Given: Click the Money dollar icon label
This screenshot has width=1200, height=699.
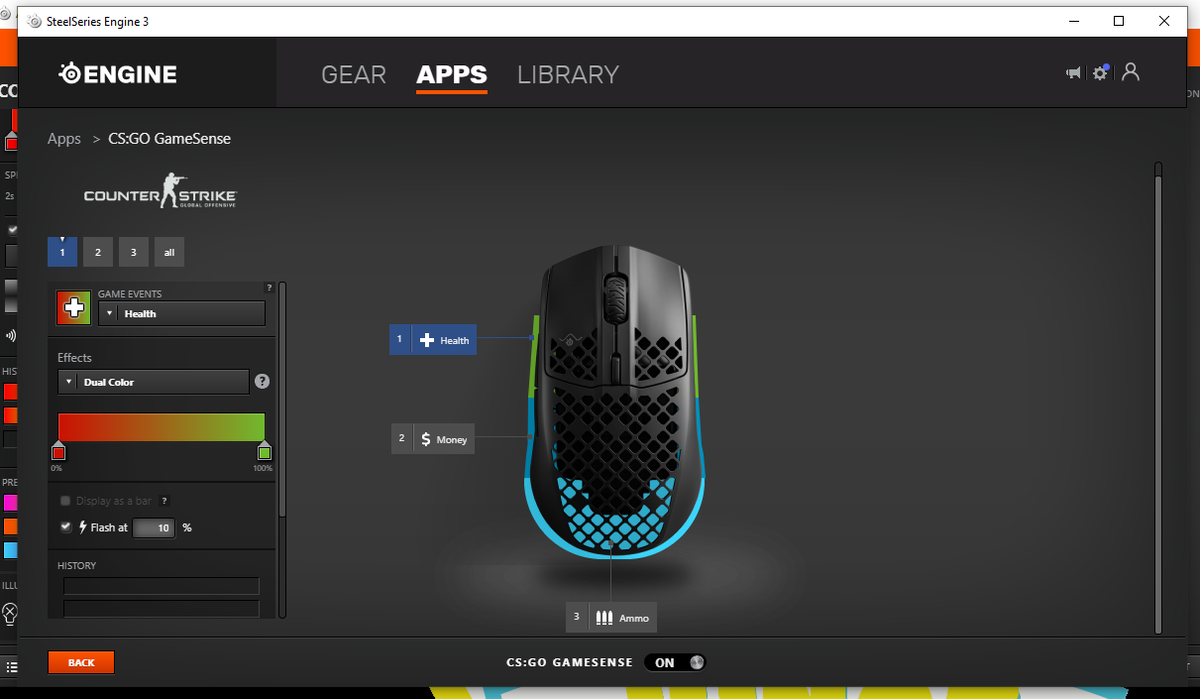Looking at the screenshot, I should [427, 439].
